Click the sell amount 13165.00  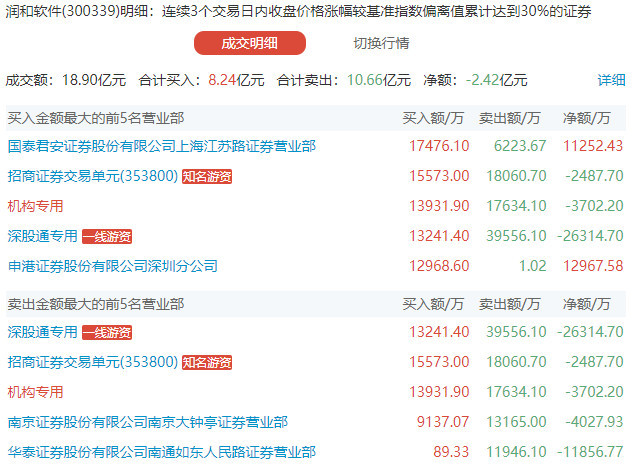pyautogui.click(x=516, y=422)
